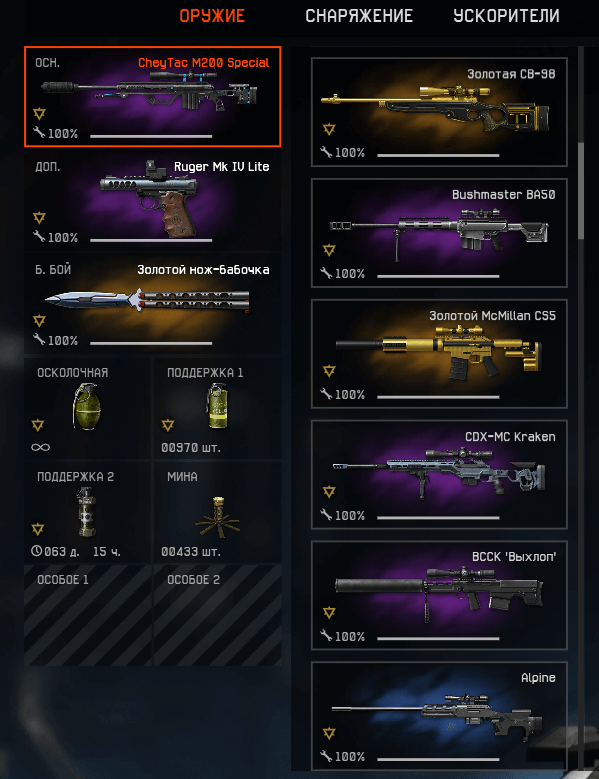Screen dimensions: 599x779
Task: Choose the Золотой McMillan CS5 rifle
Action: coord(439,354)
